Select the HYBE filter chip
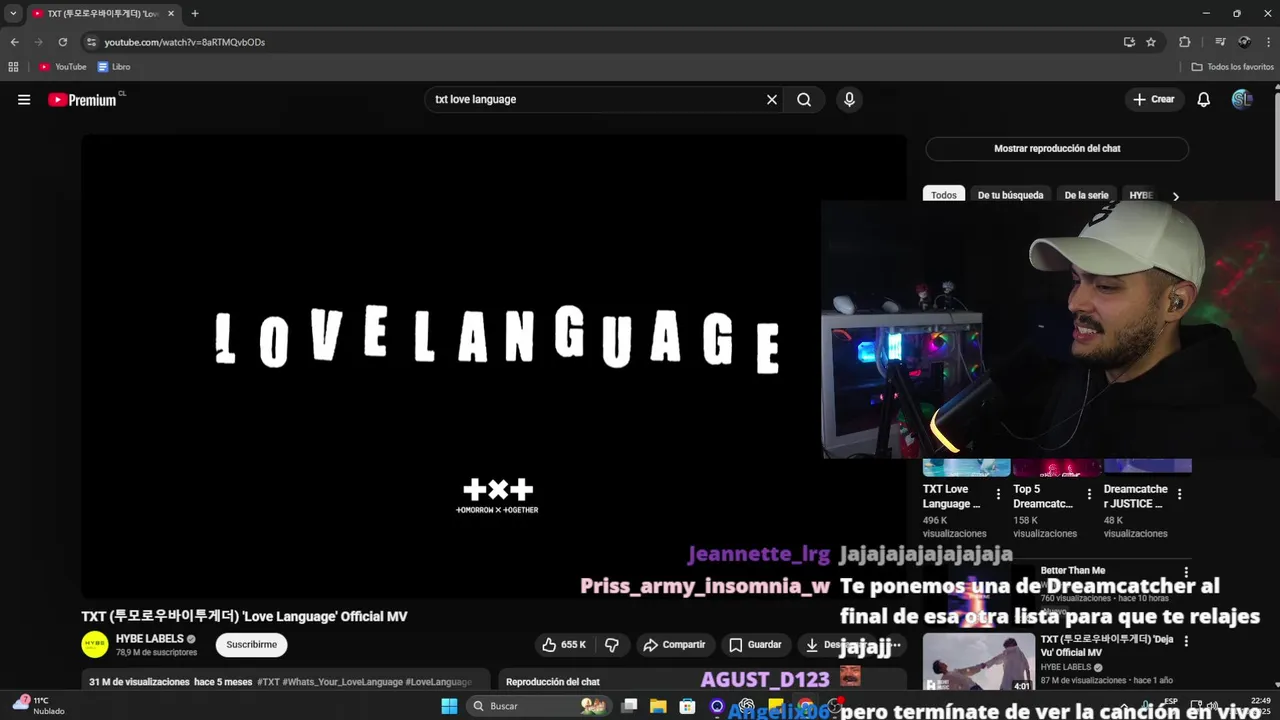The height and width of the screenshot is (720, 1280). [x=1141, y=195]
